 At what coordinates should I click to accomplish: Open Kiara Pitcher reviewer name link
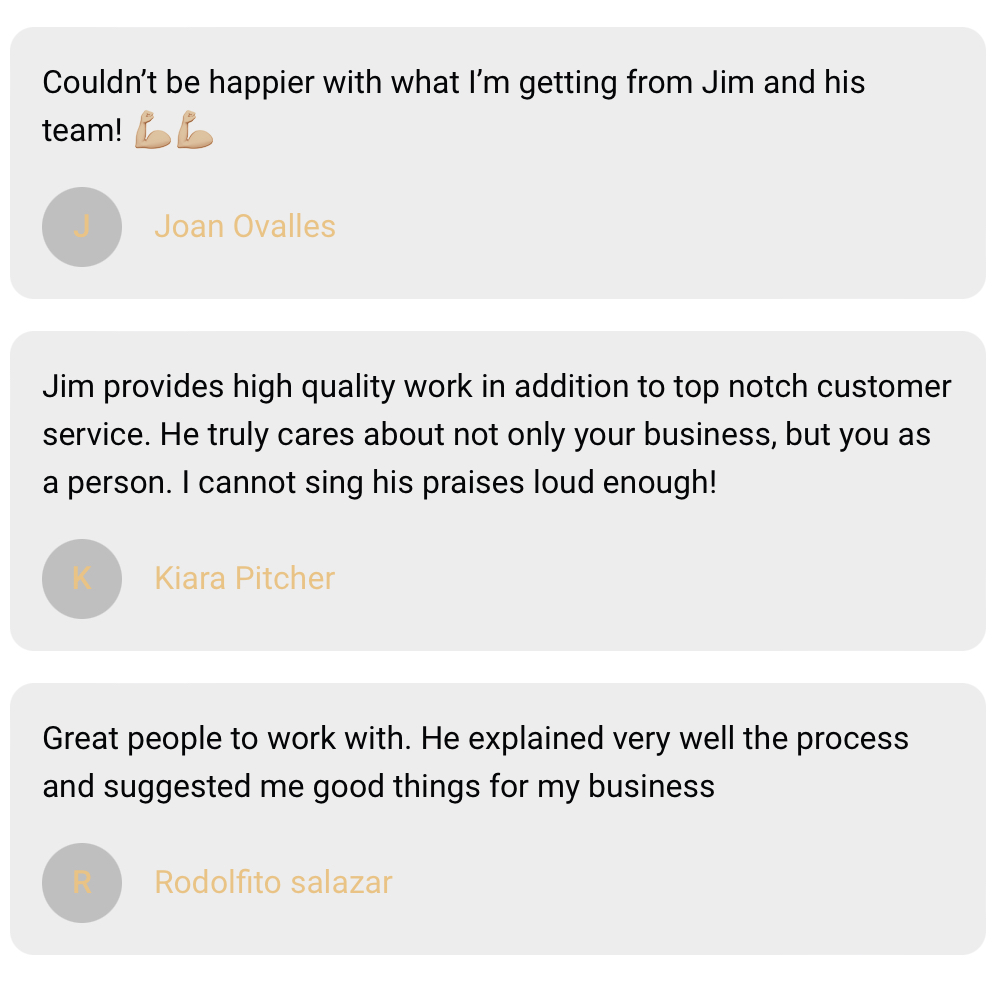[245, 578]
